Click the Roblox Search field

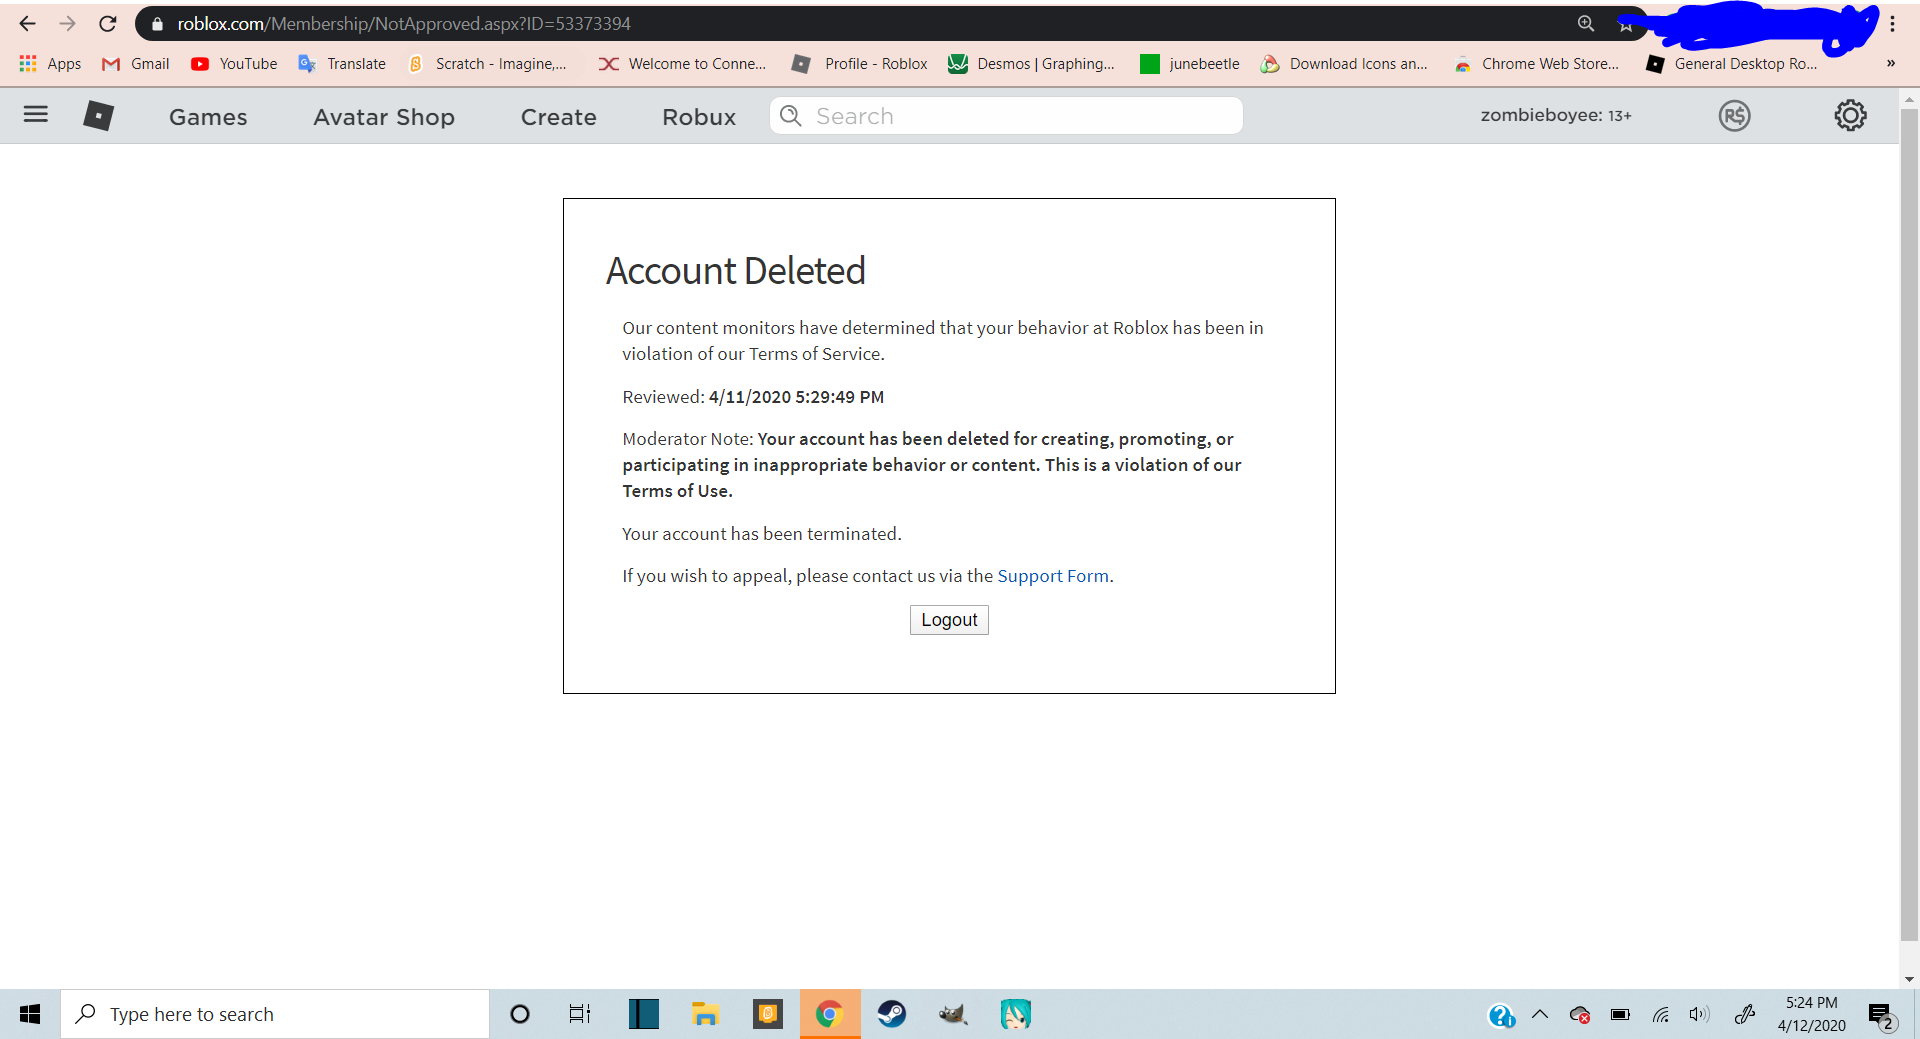tap(1006, 116)
